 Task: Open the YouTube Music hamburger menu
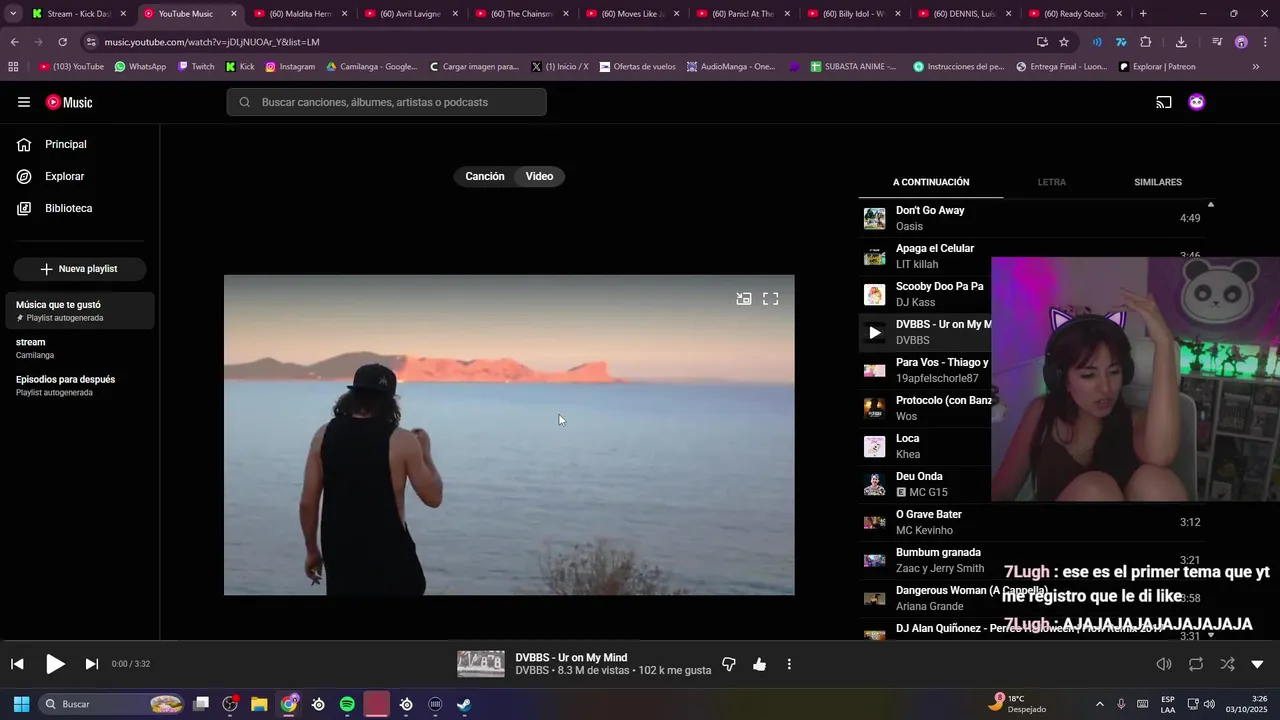pos(24,102)
